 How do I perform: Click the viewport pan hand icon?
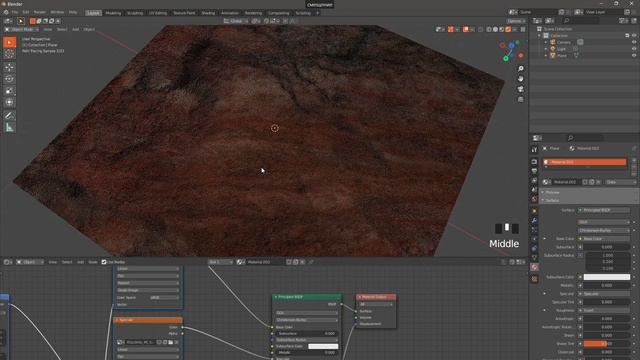(x=520, y=79)
